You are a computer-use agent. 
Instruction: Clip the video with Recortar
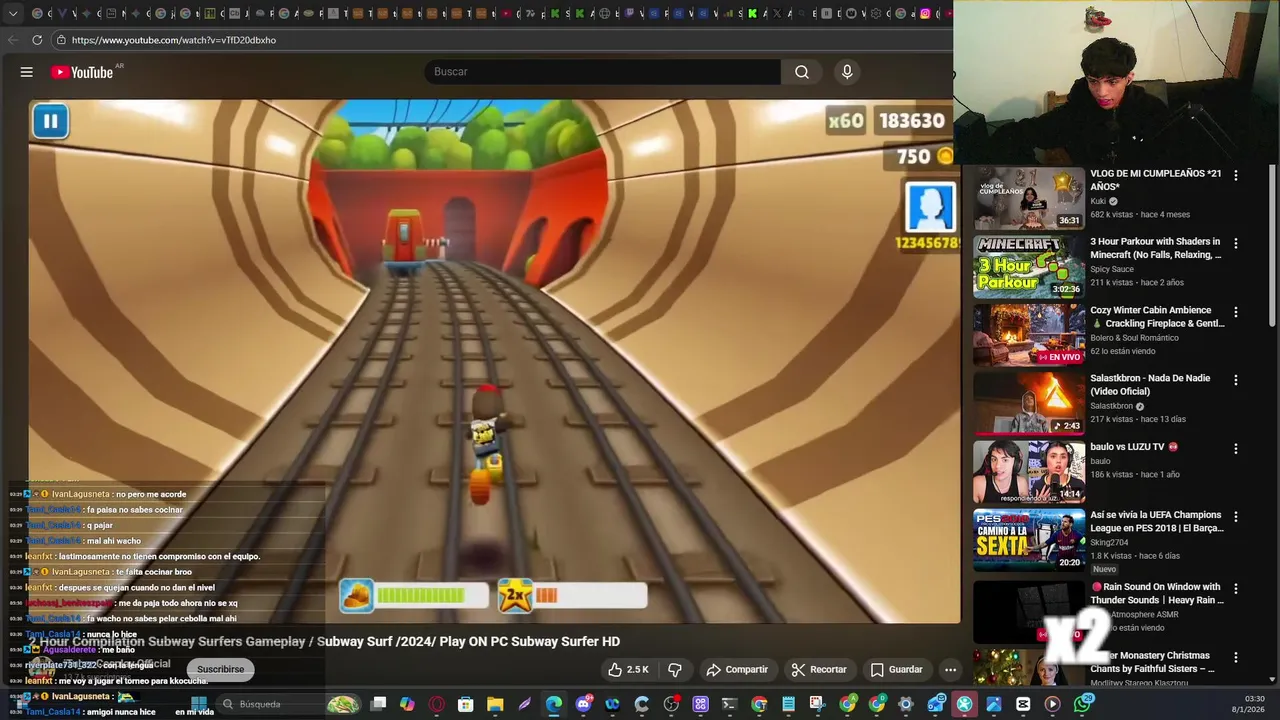click(x=818, y=669)
